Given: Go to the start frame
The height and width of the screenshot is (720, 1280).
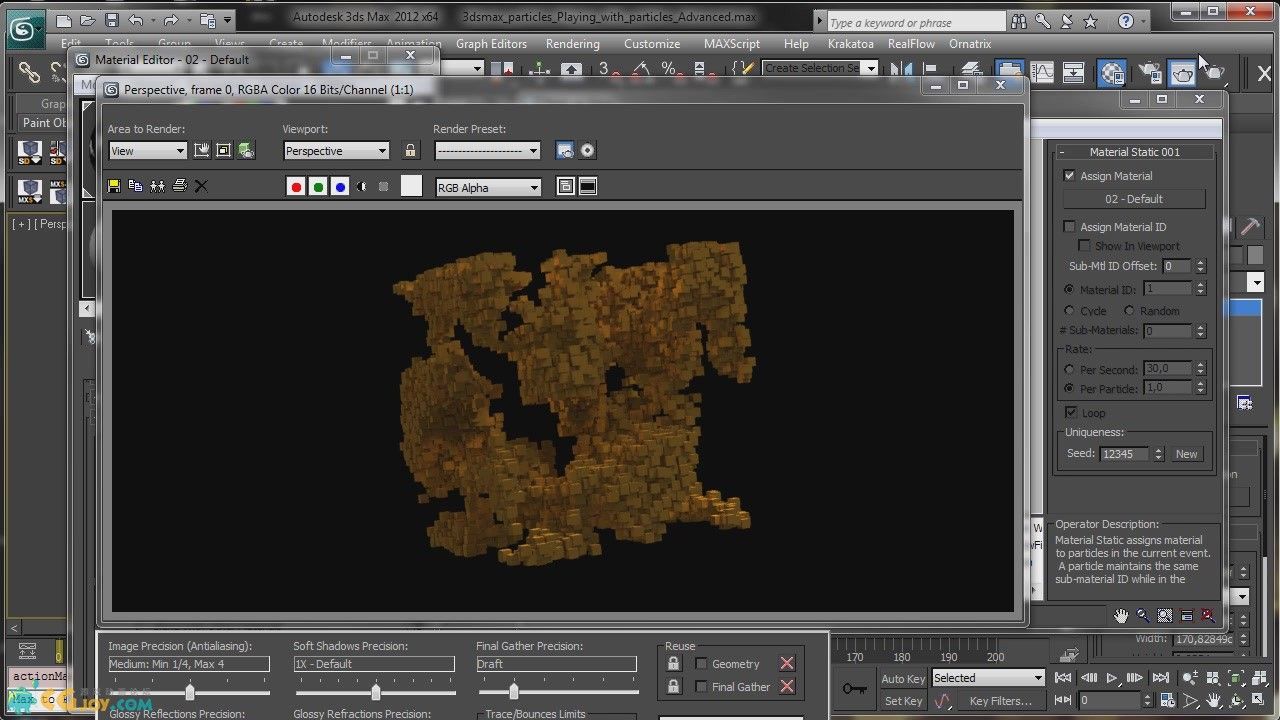Looking at the screenshot, I should click(1063, 678).
